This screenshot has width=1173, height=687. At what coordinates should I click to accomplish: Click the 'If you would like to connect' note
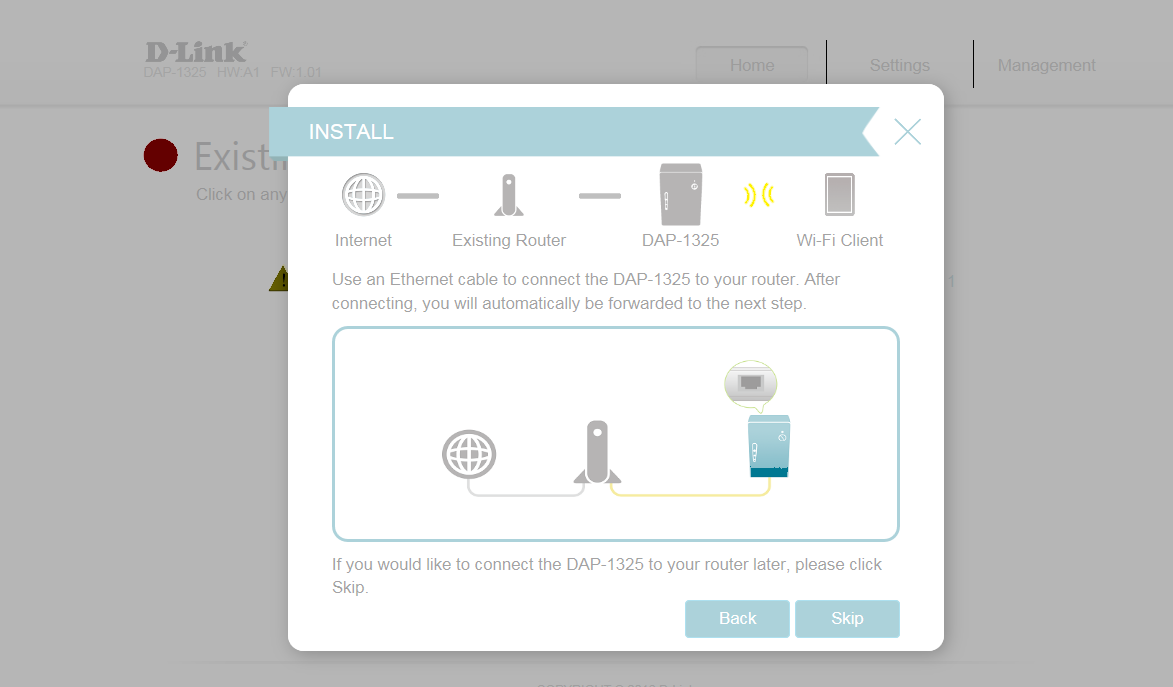(607, 575)
